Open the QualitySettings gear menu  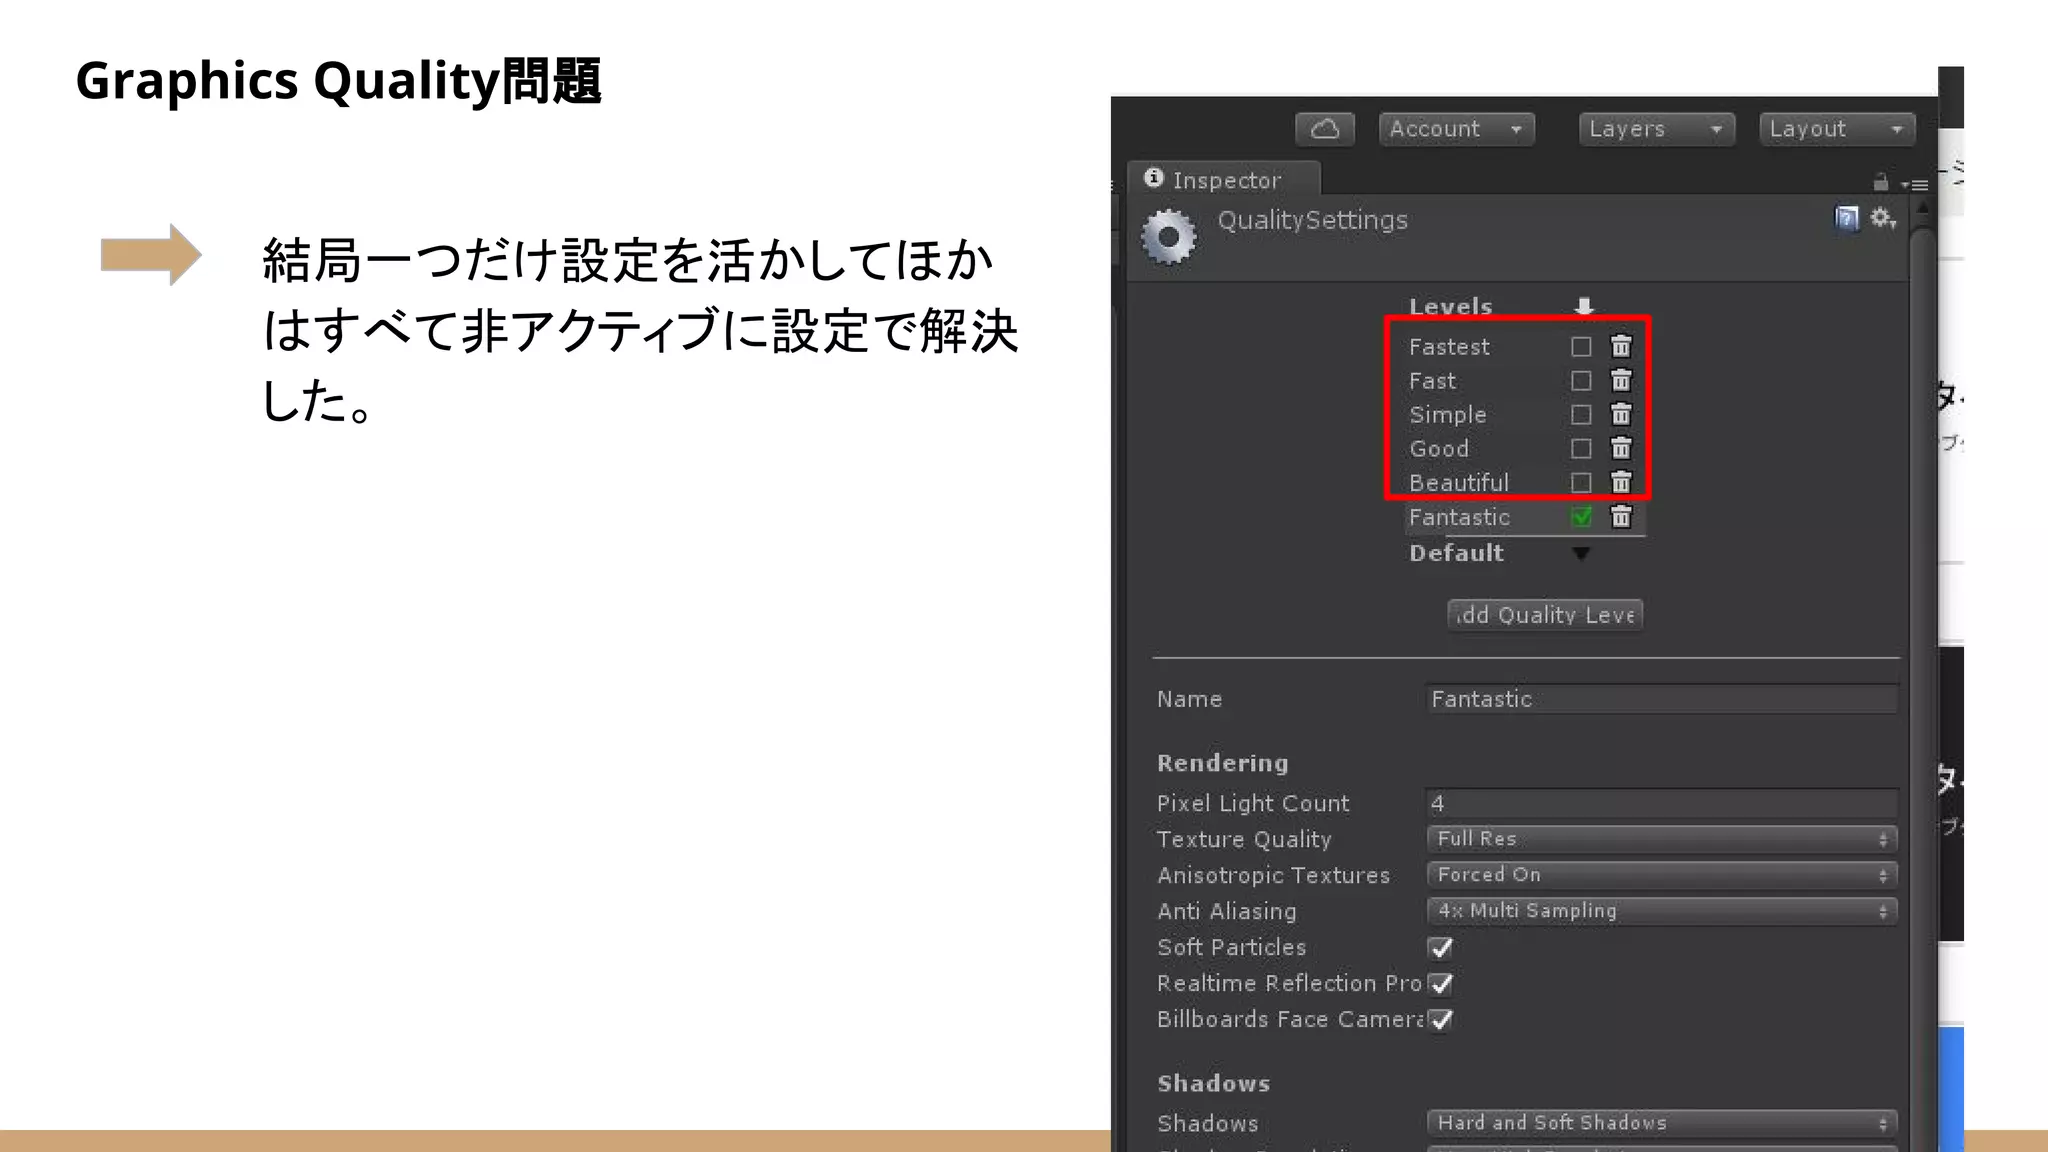click(x=1883, y=218)
